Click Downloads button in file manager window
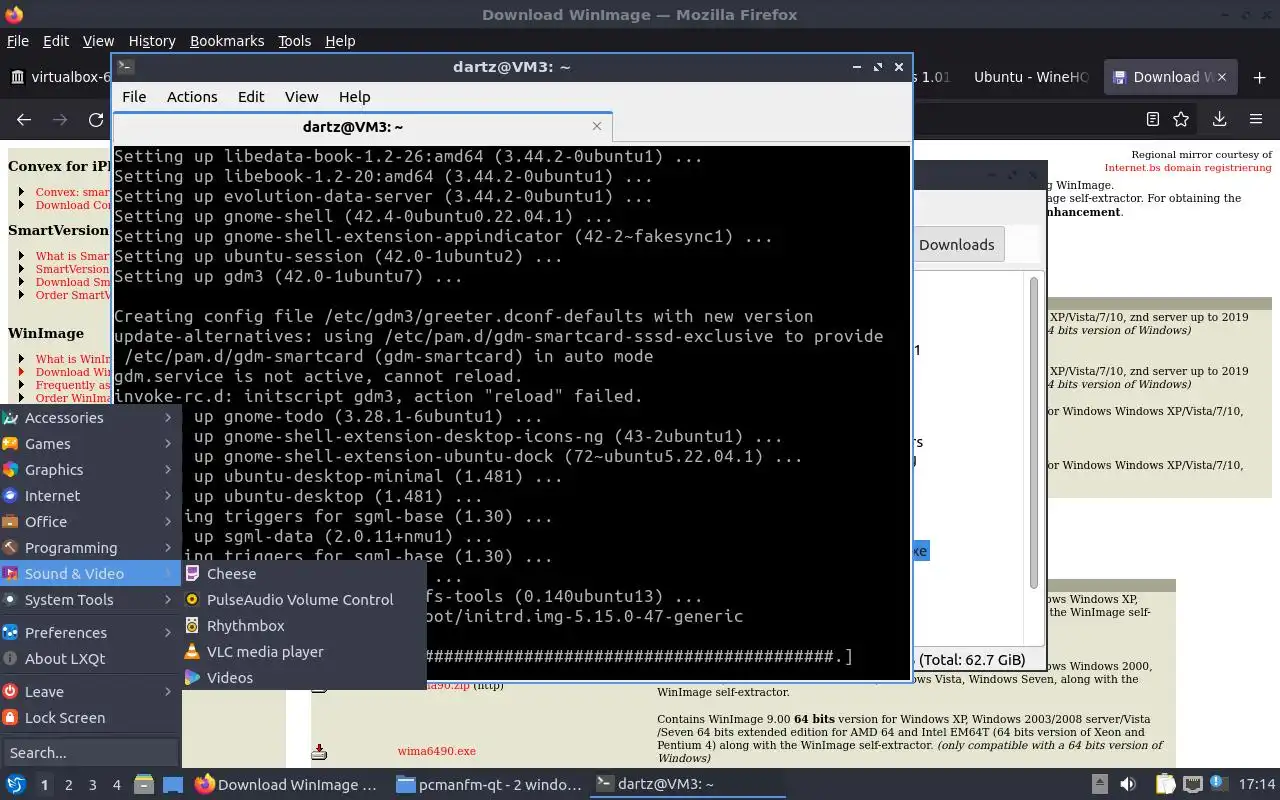This screenshot has height=800, width=1280. (x=956, y=244)
